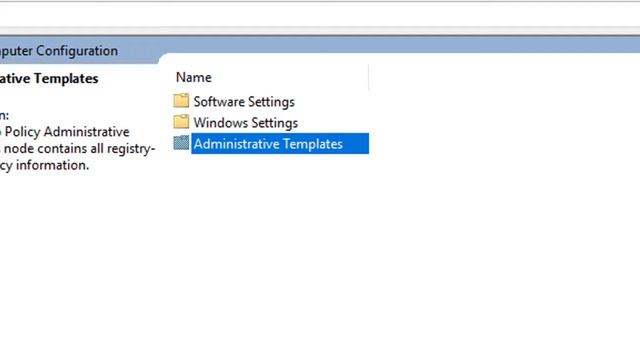Click the Administrative Templates folder icon
Image resolution: width=640 pixels, height=360 pixels.
[x=181, y=142]
